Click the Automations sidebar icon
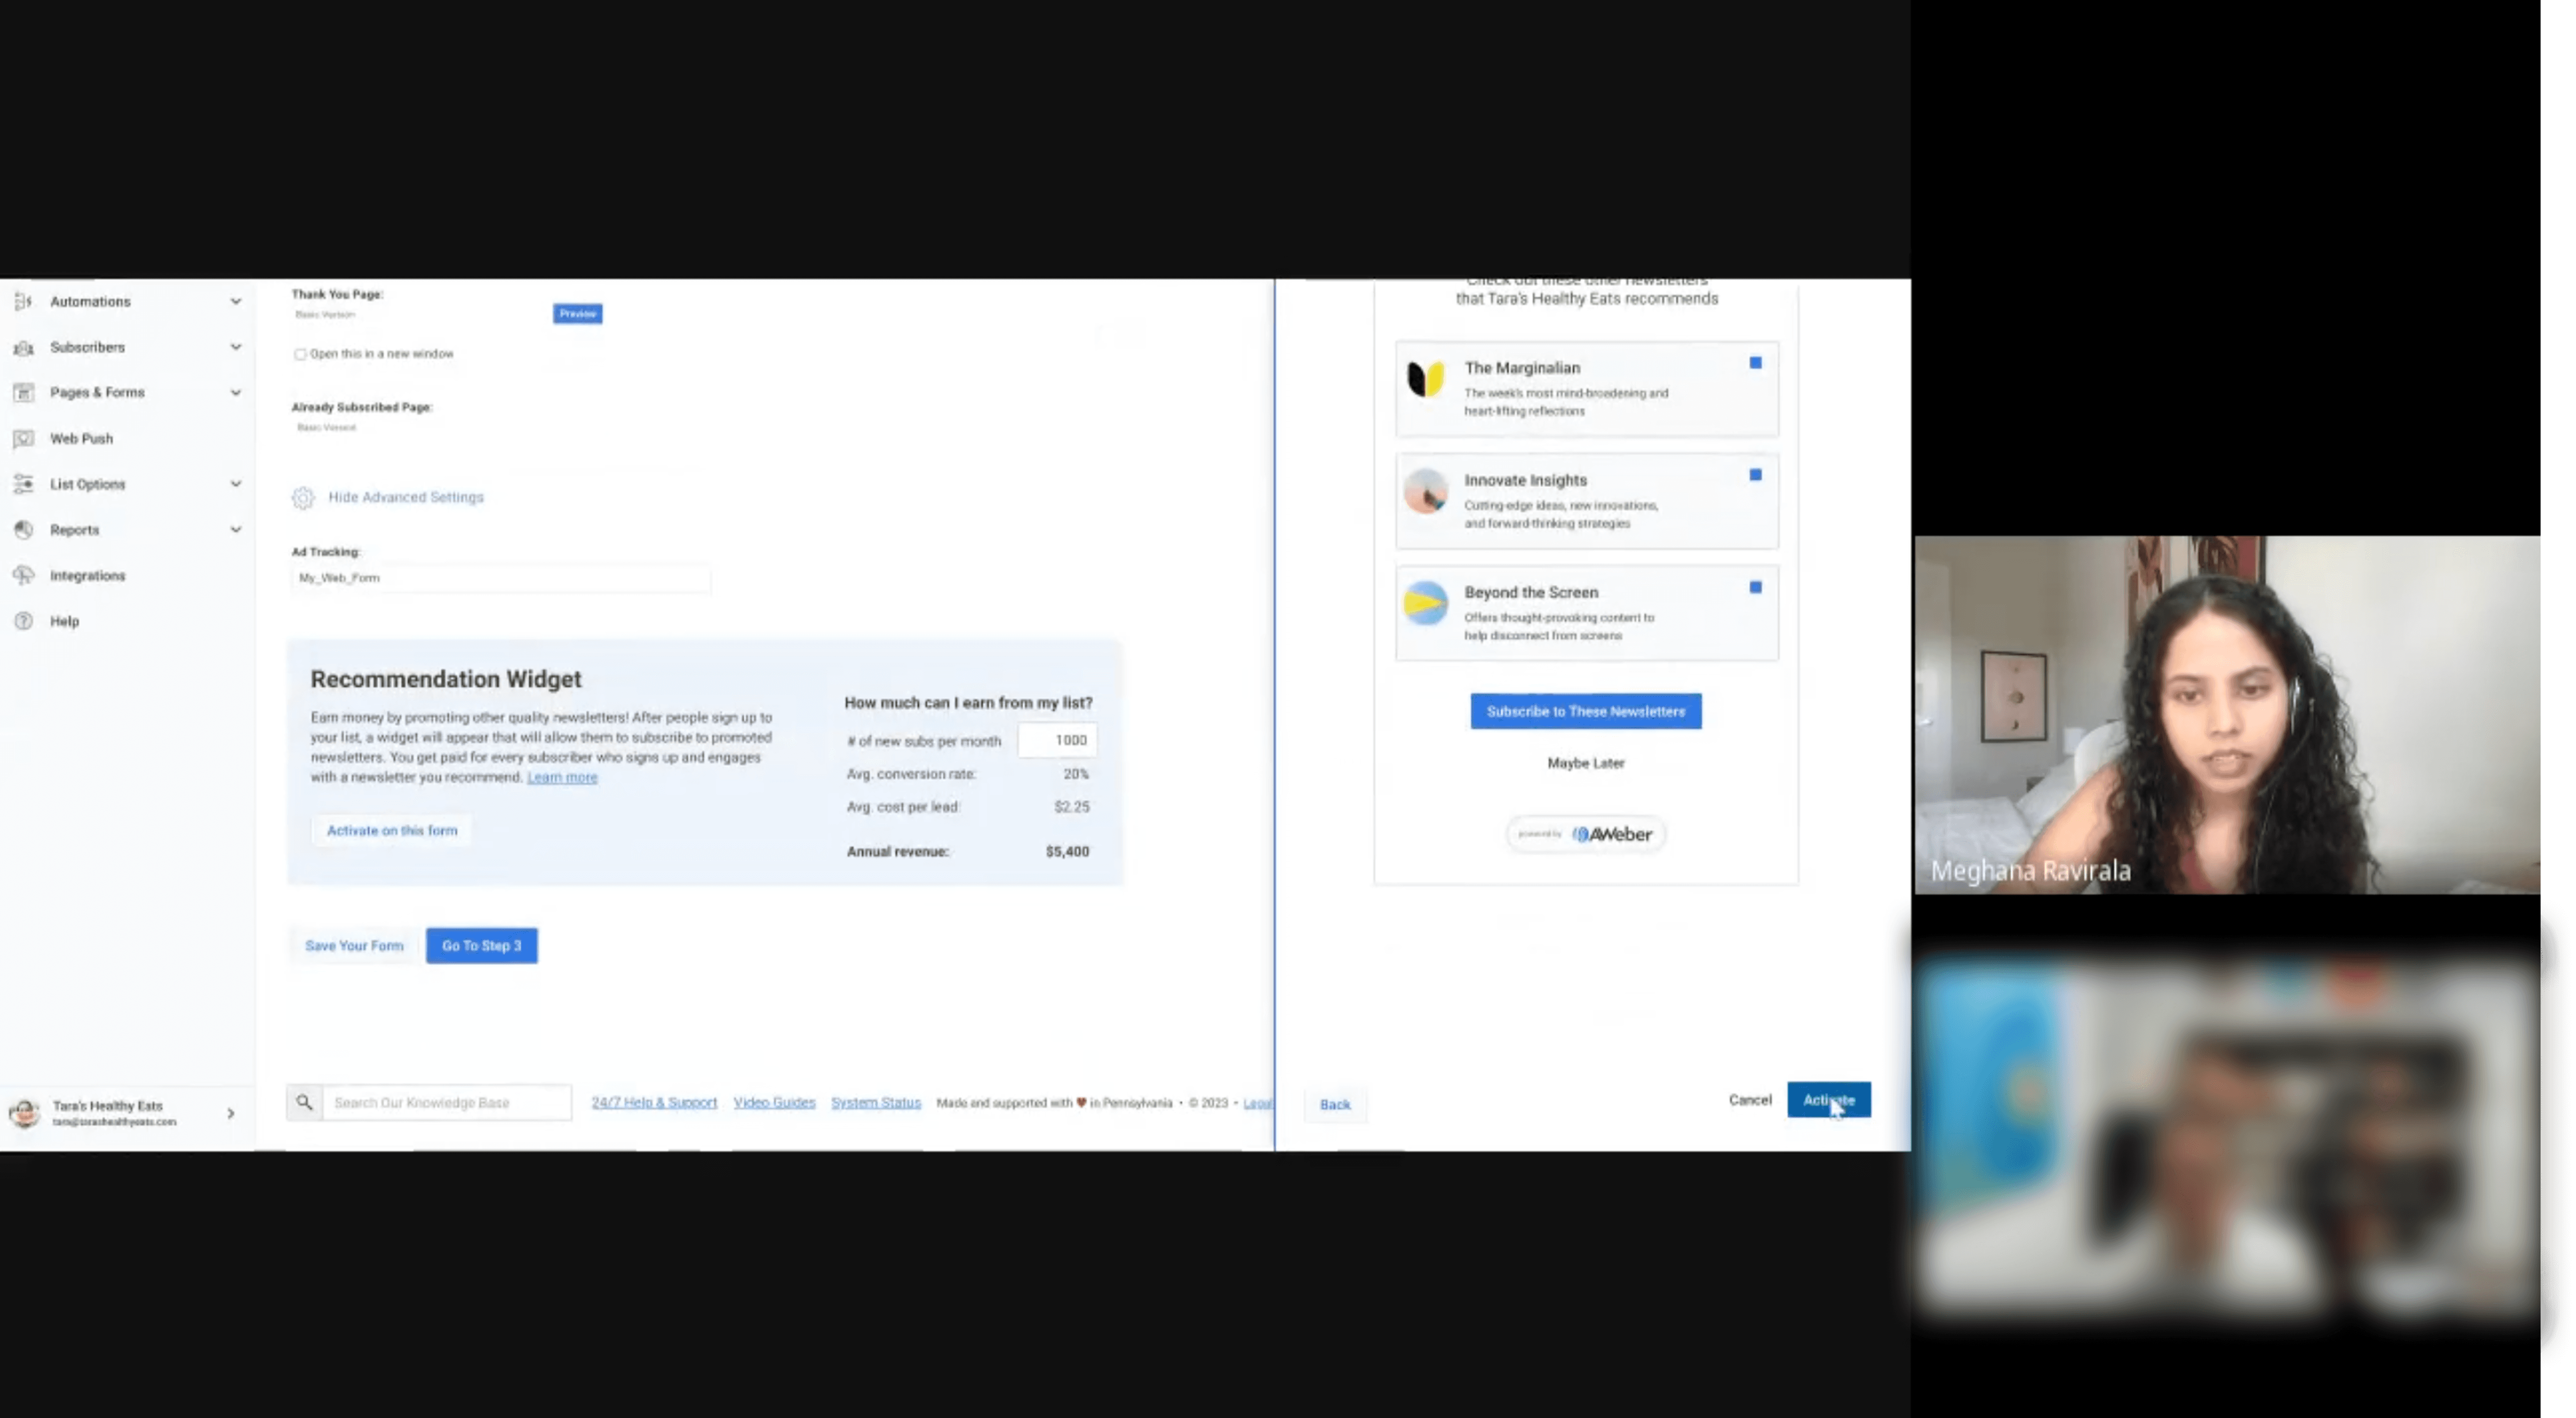Viewport: 2576px width, 1418px height. [23, 301]
